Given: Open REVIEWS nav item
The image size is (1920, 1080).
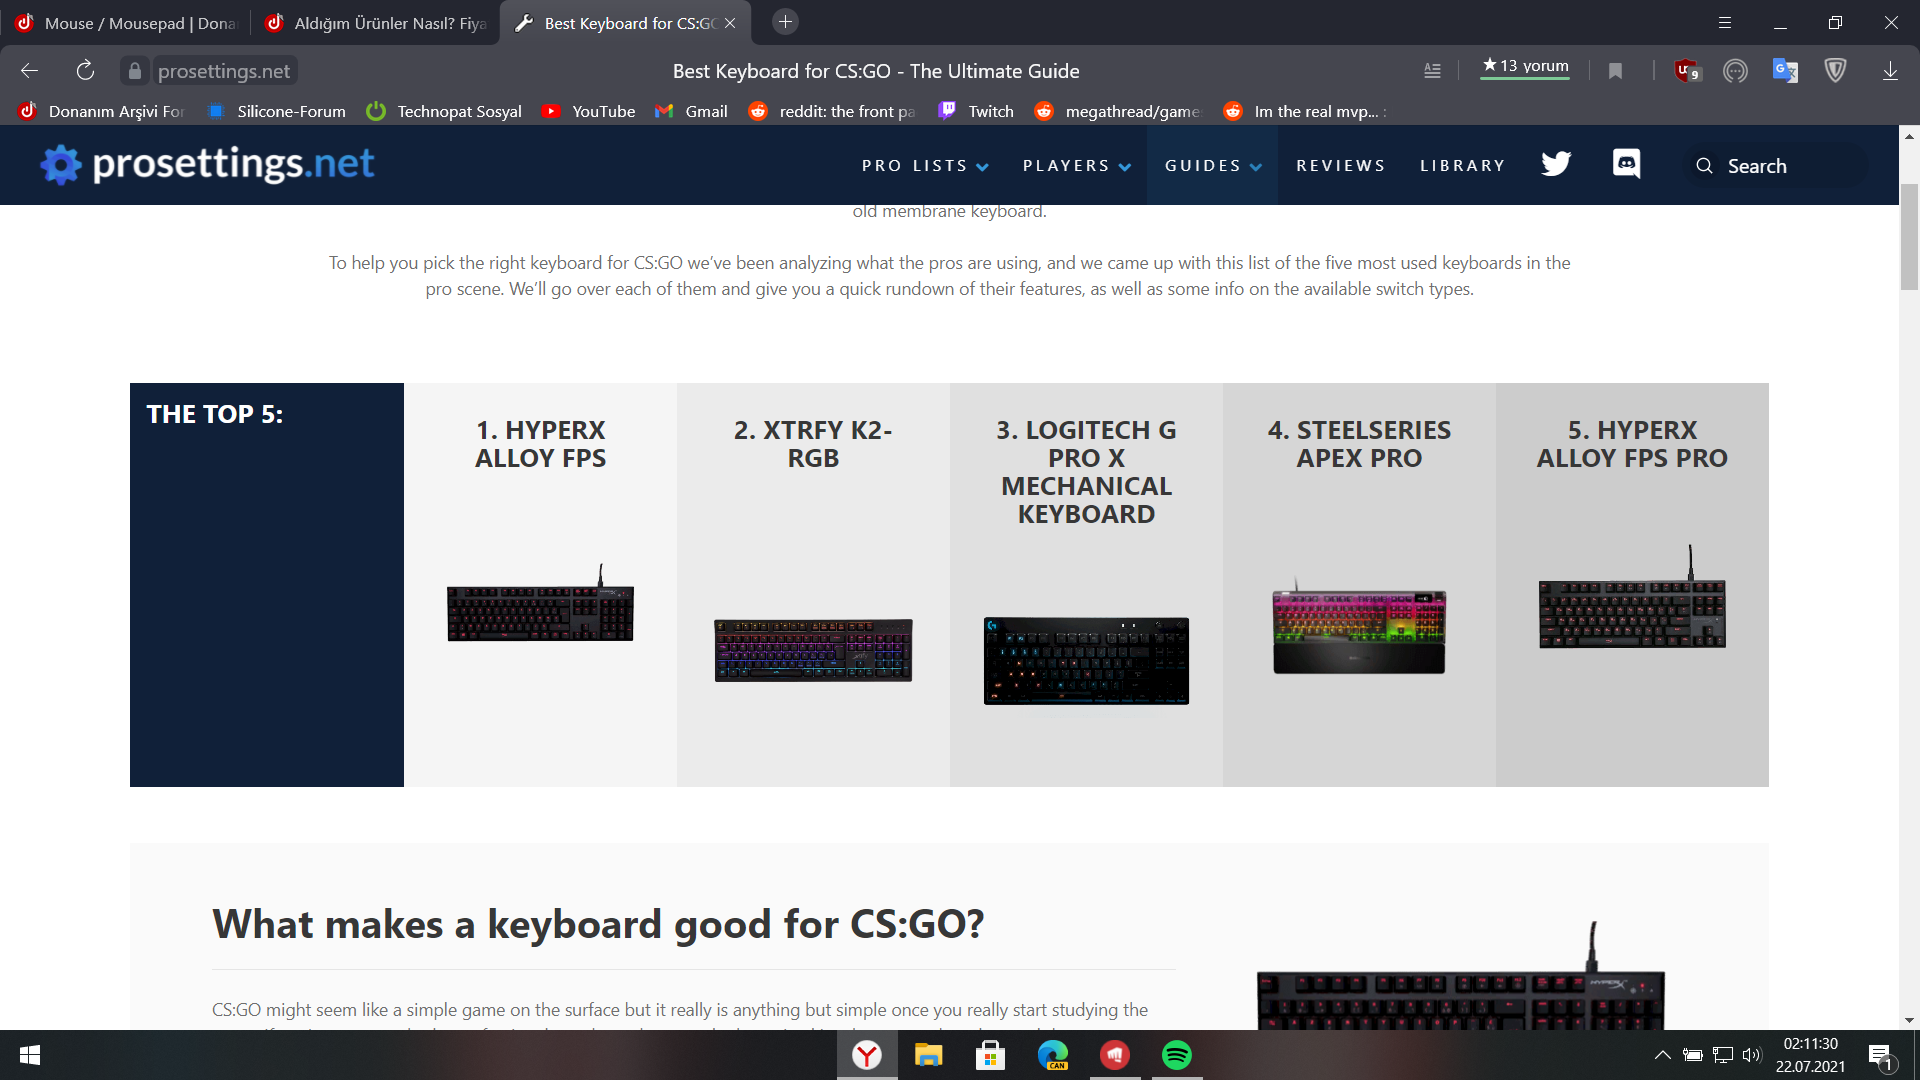Looking at the screenshot, I should point(1341,166).
